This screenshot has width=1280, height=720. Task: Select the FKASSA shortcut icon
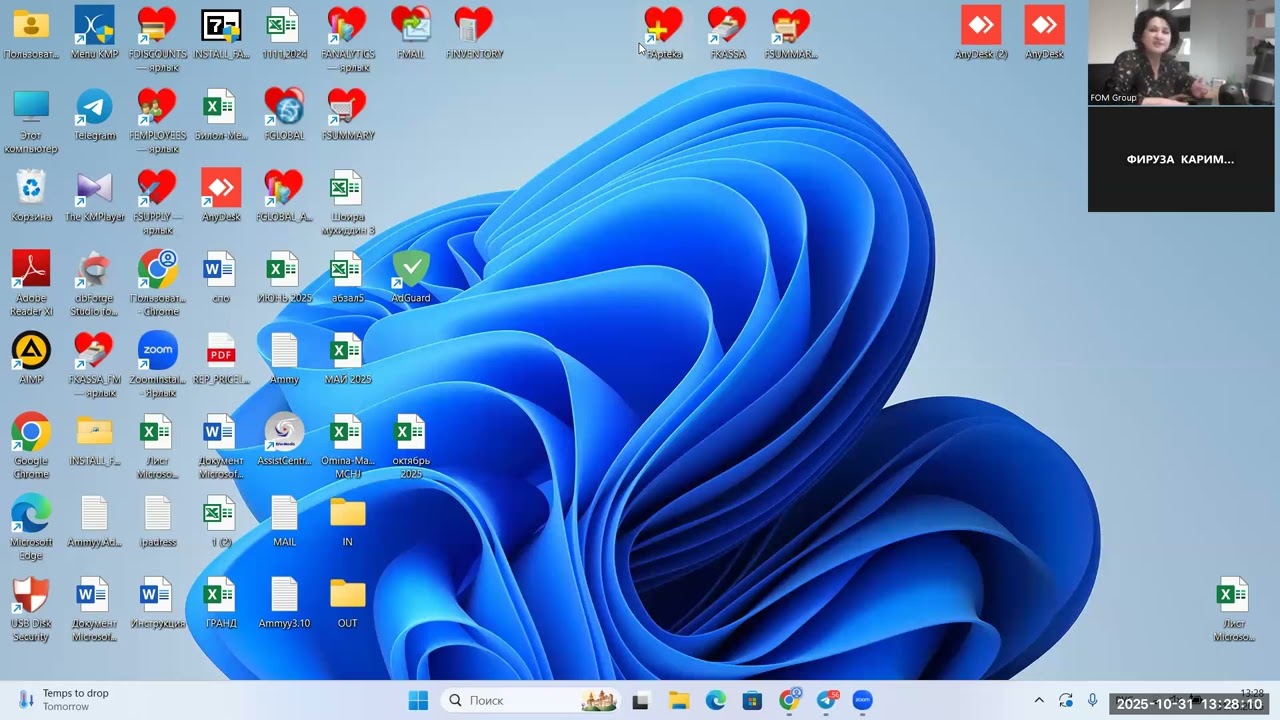point(727,33)
